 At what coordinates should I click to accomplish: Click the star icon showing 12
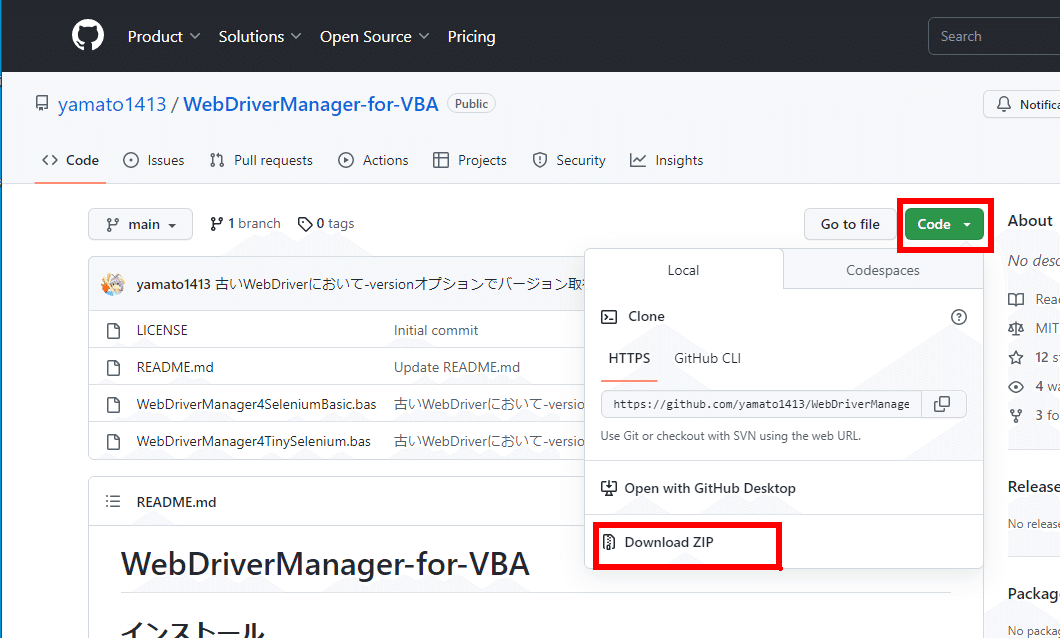[x=1016, y=358]
